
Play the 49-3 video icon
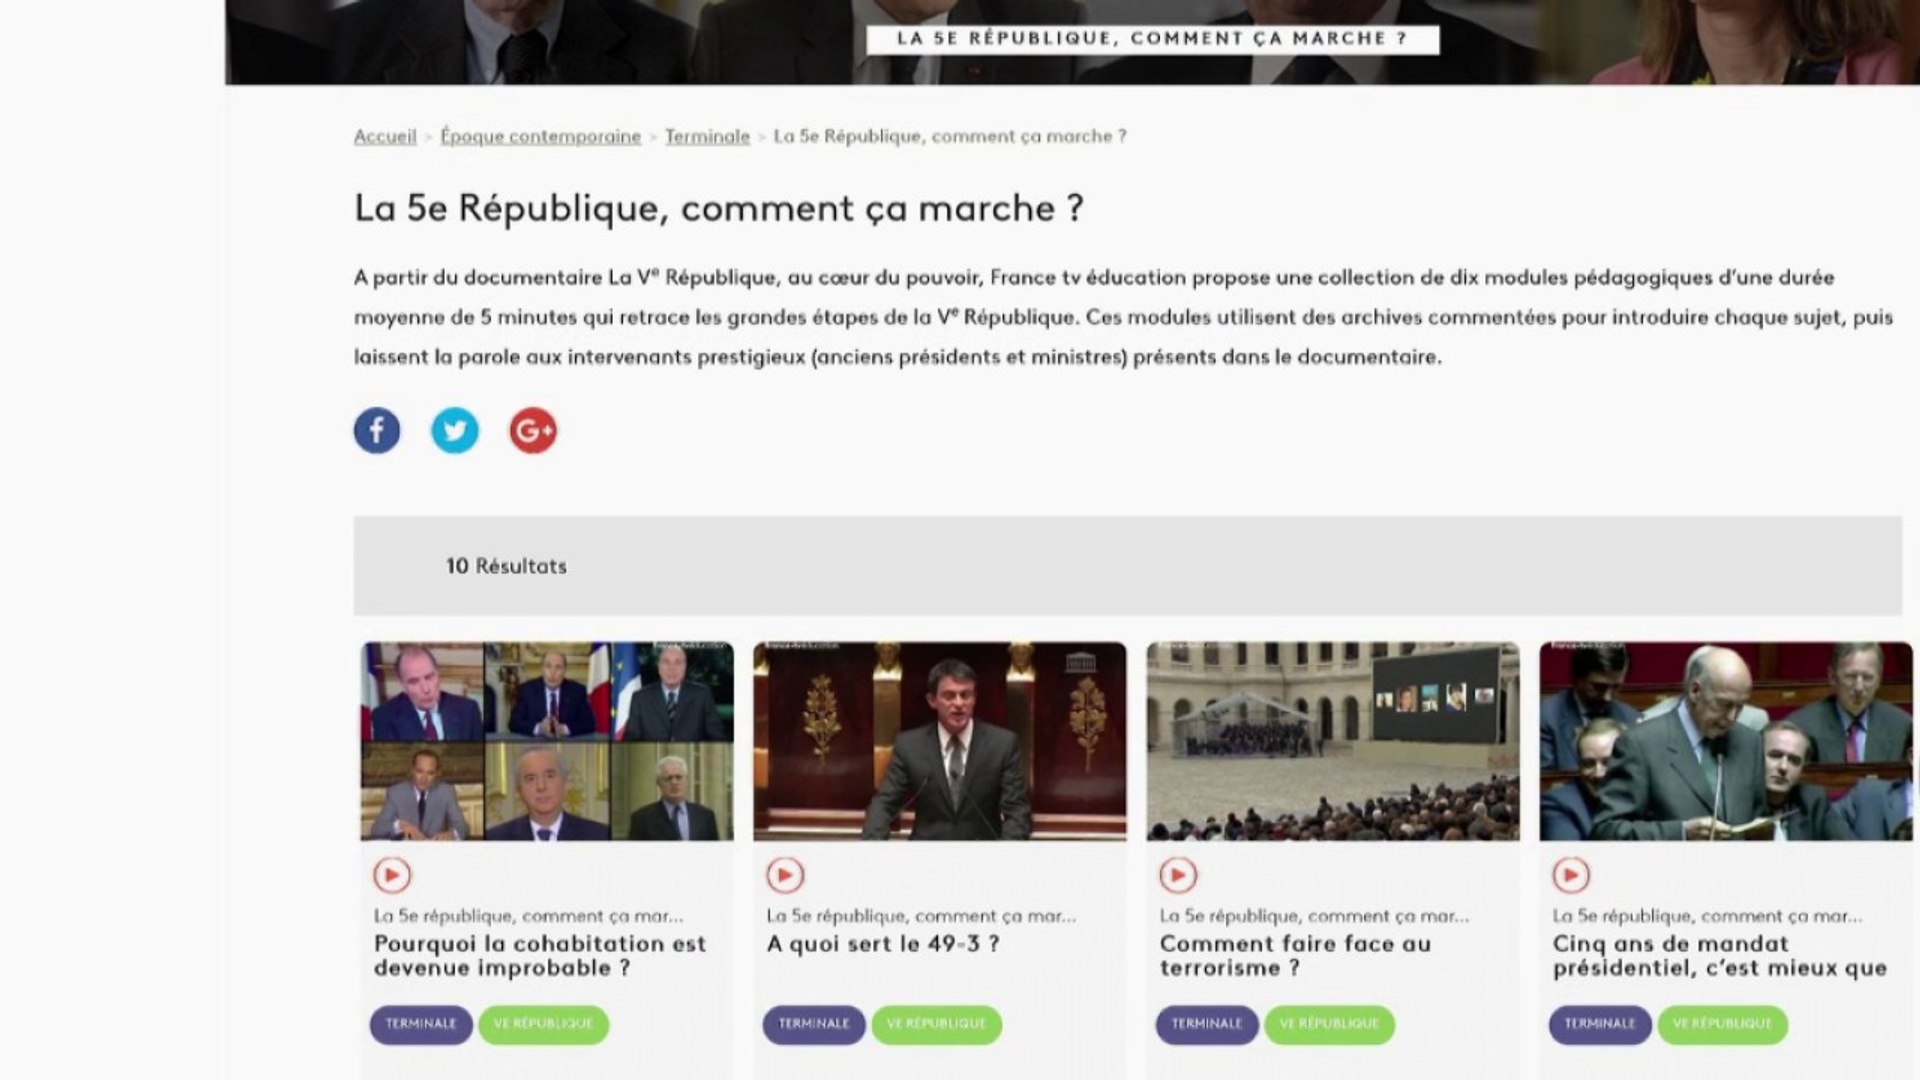click(785, 876)
